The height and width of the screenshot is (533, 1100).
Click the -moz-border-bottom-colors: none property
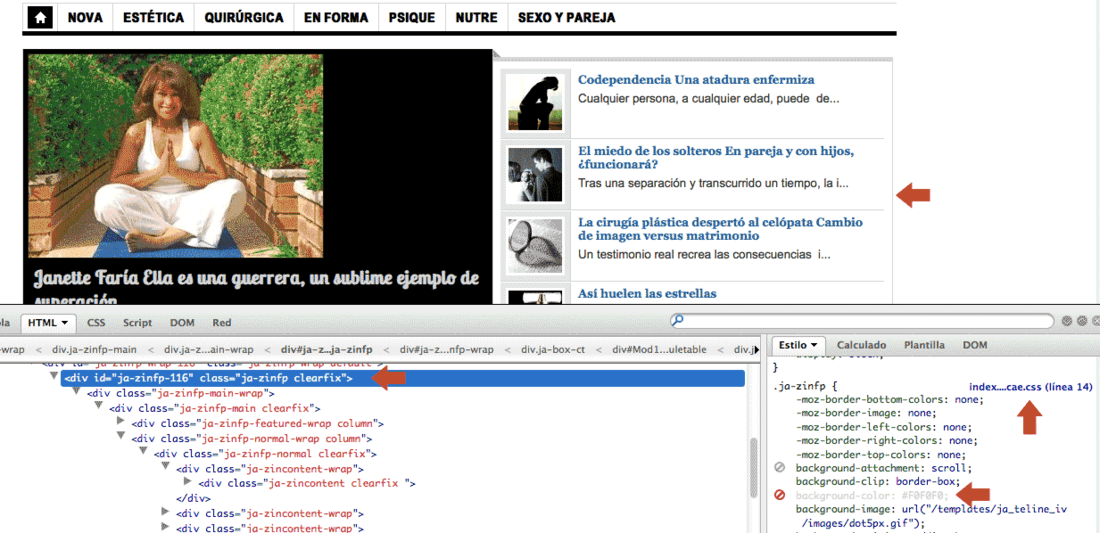[890, 400]
